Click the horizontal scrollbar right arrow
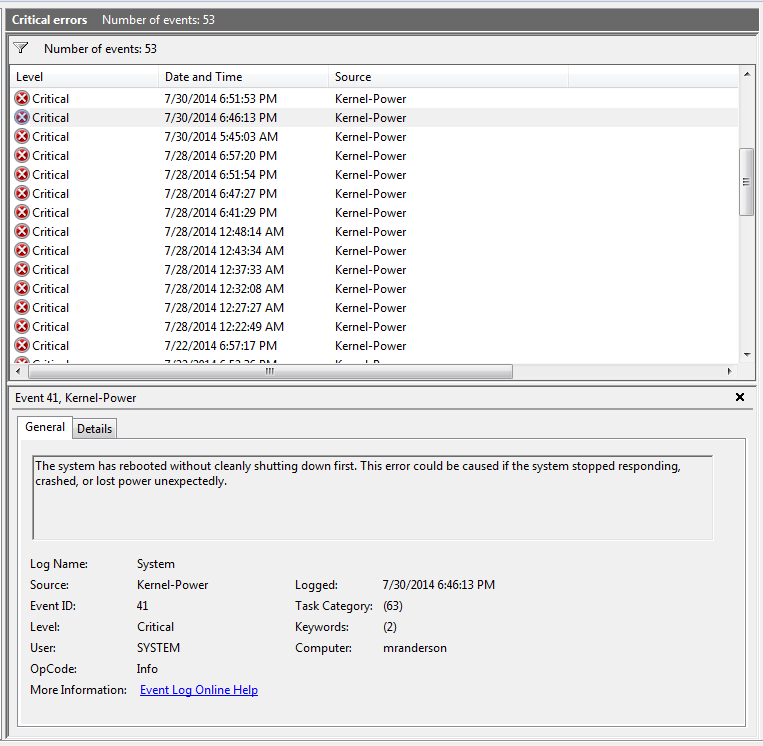The height and width of the screenshot is (746, 763). [729, 371]
